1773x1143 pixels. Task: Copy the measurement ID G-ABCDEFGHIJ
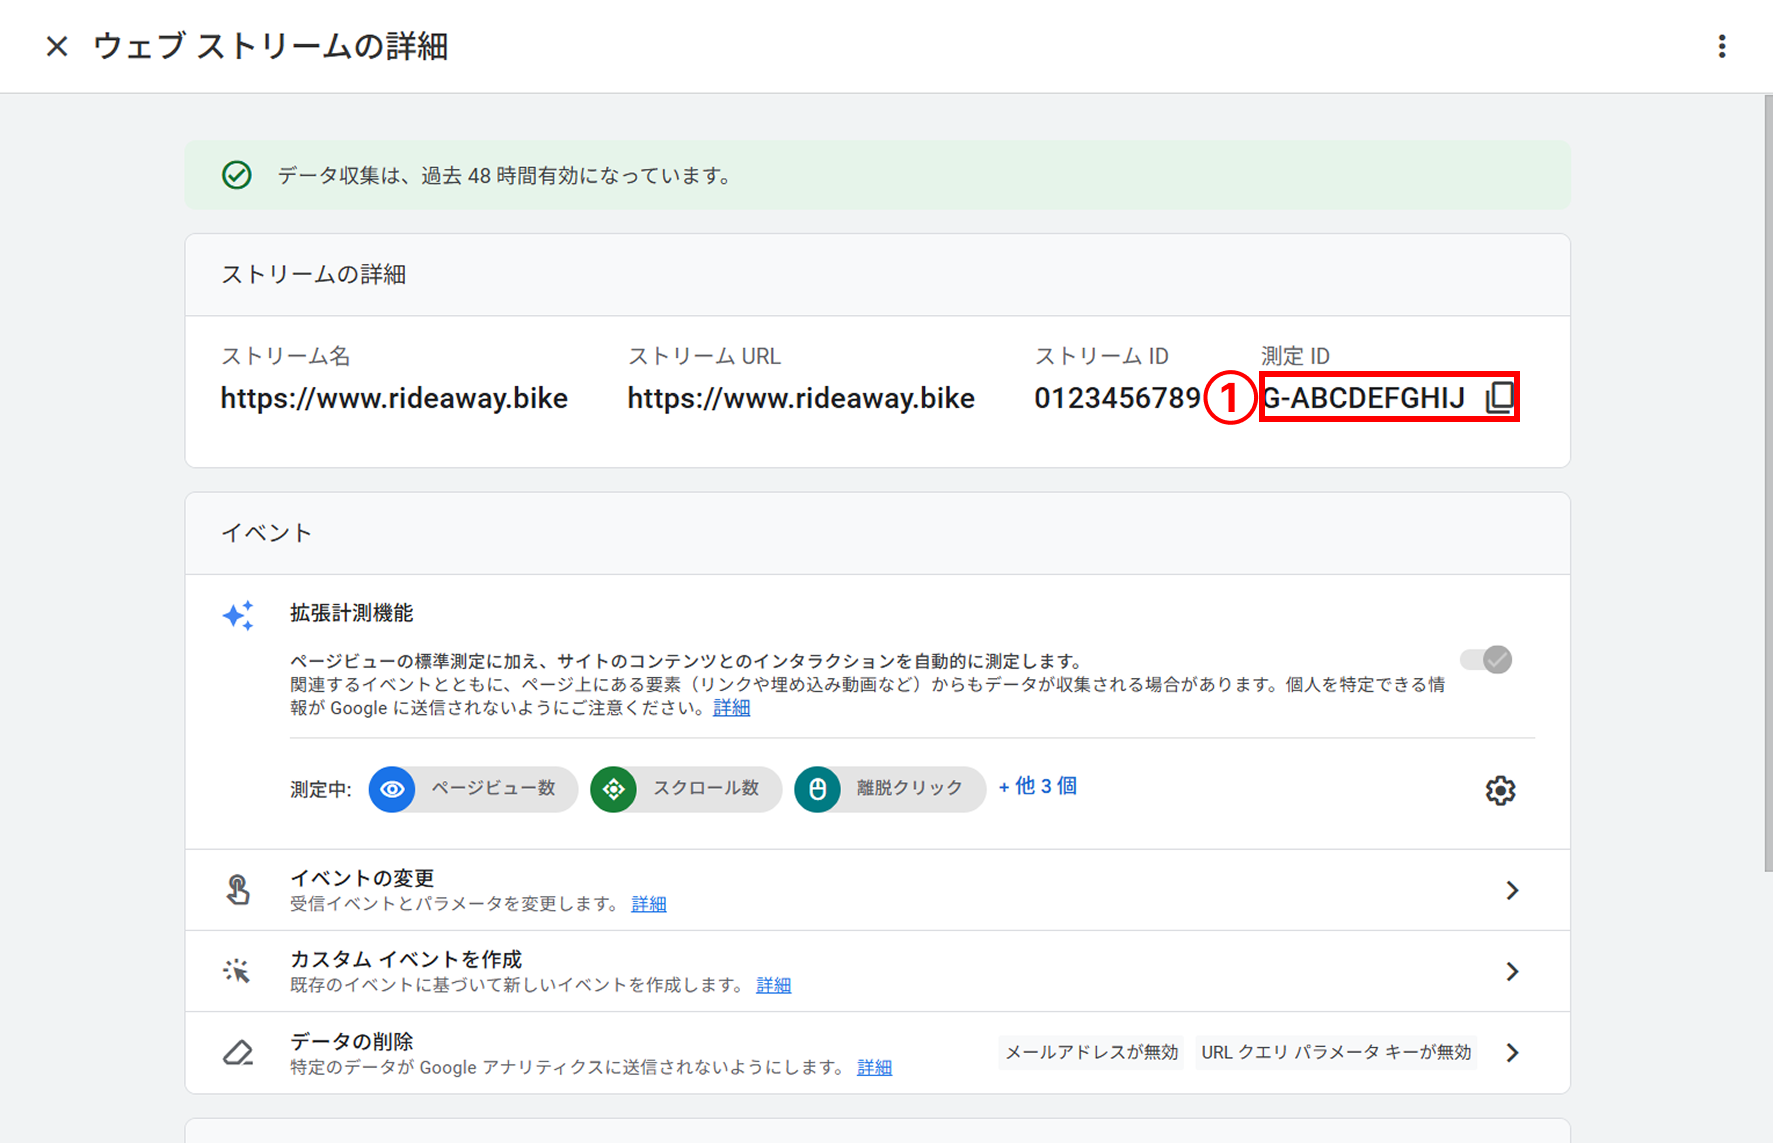tap(1499, 397)
